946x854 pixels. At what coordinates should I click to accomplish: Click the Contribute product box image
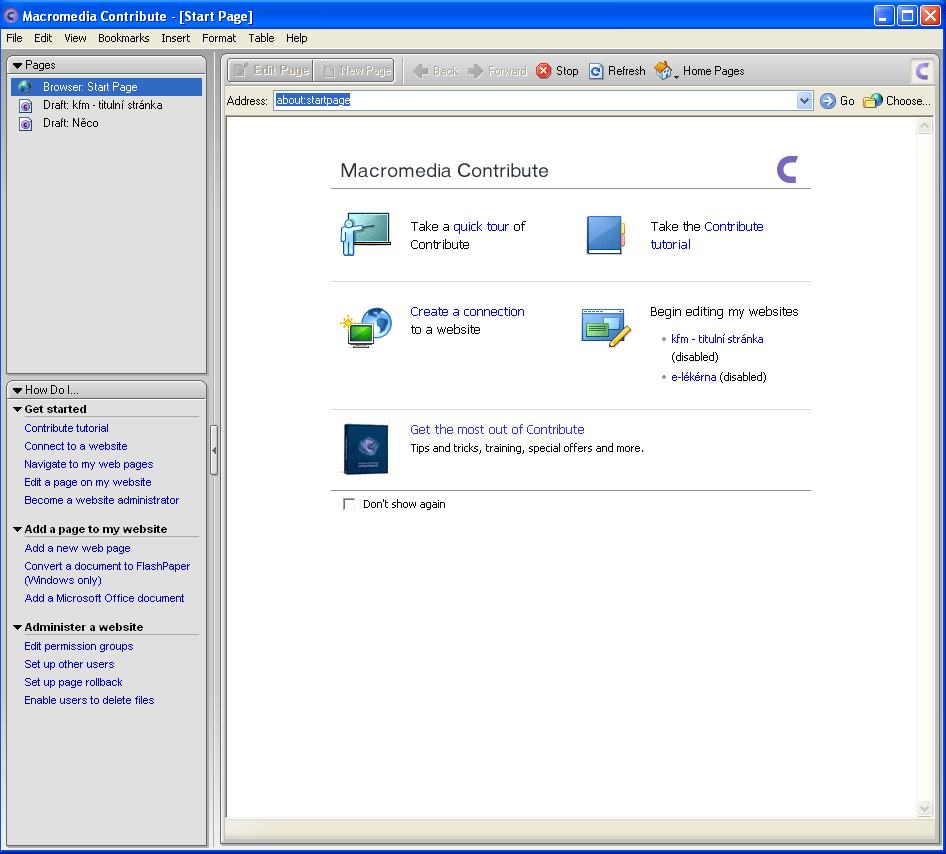[366, 449]
